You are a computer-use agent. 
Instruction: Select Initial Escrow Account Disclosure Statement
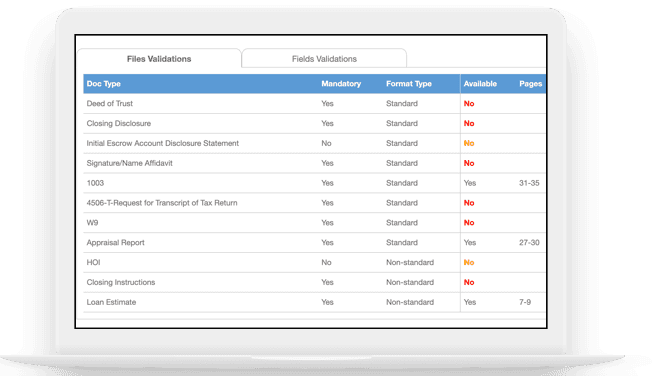point(315,143)
